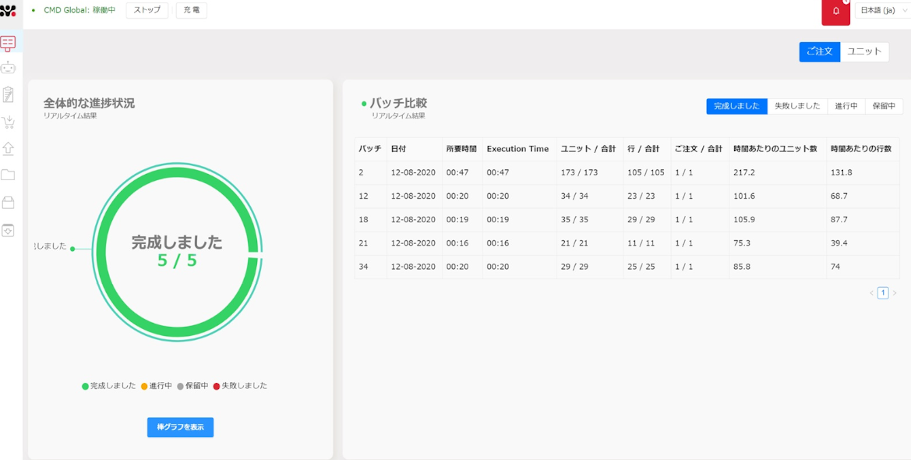
Task: Toggle green 完成しました legend swatch
Action: (86, 386)
